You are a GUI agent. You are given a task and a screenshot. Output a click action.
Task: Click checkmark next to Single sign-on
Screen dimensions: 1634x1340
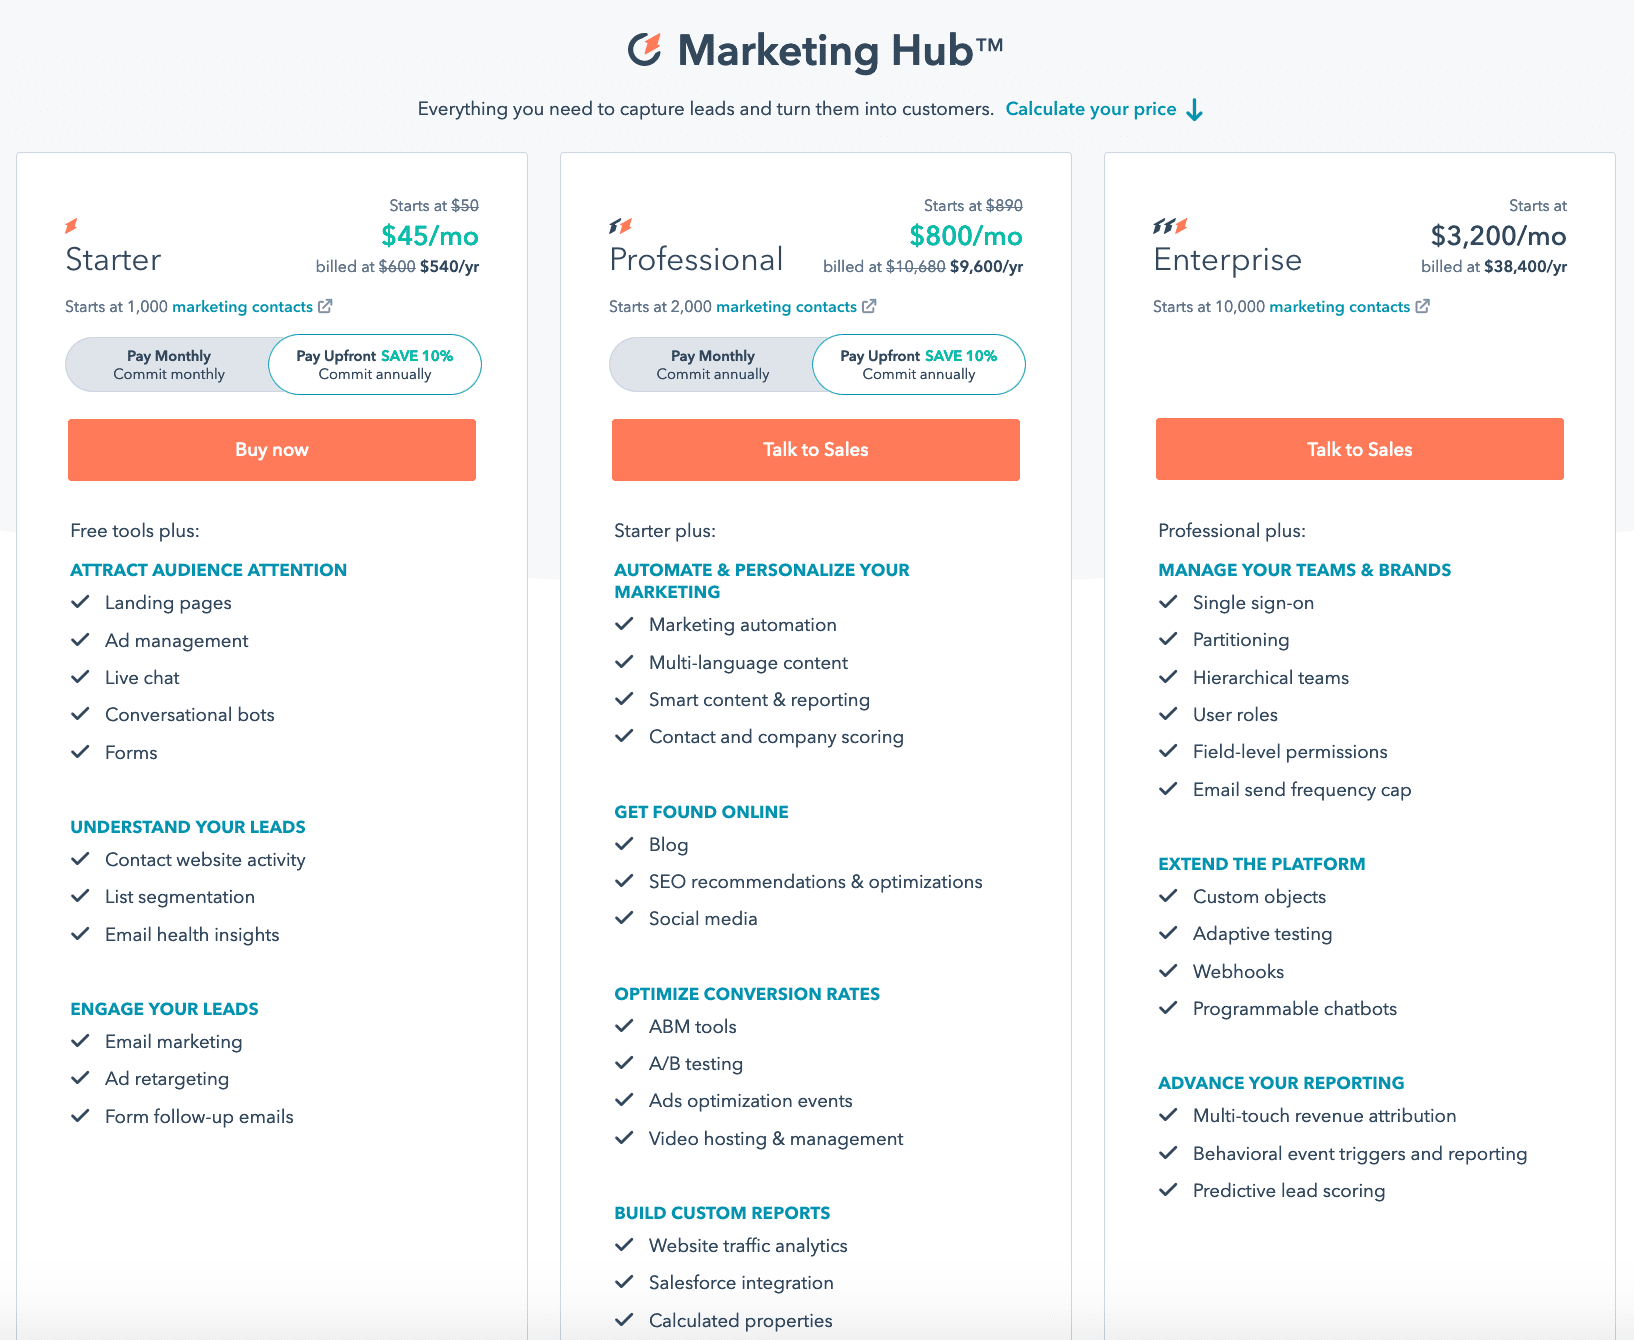coord(1168,602)
